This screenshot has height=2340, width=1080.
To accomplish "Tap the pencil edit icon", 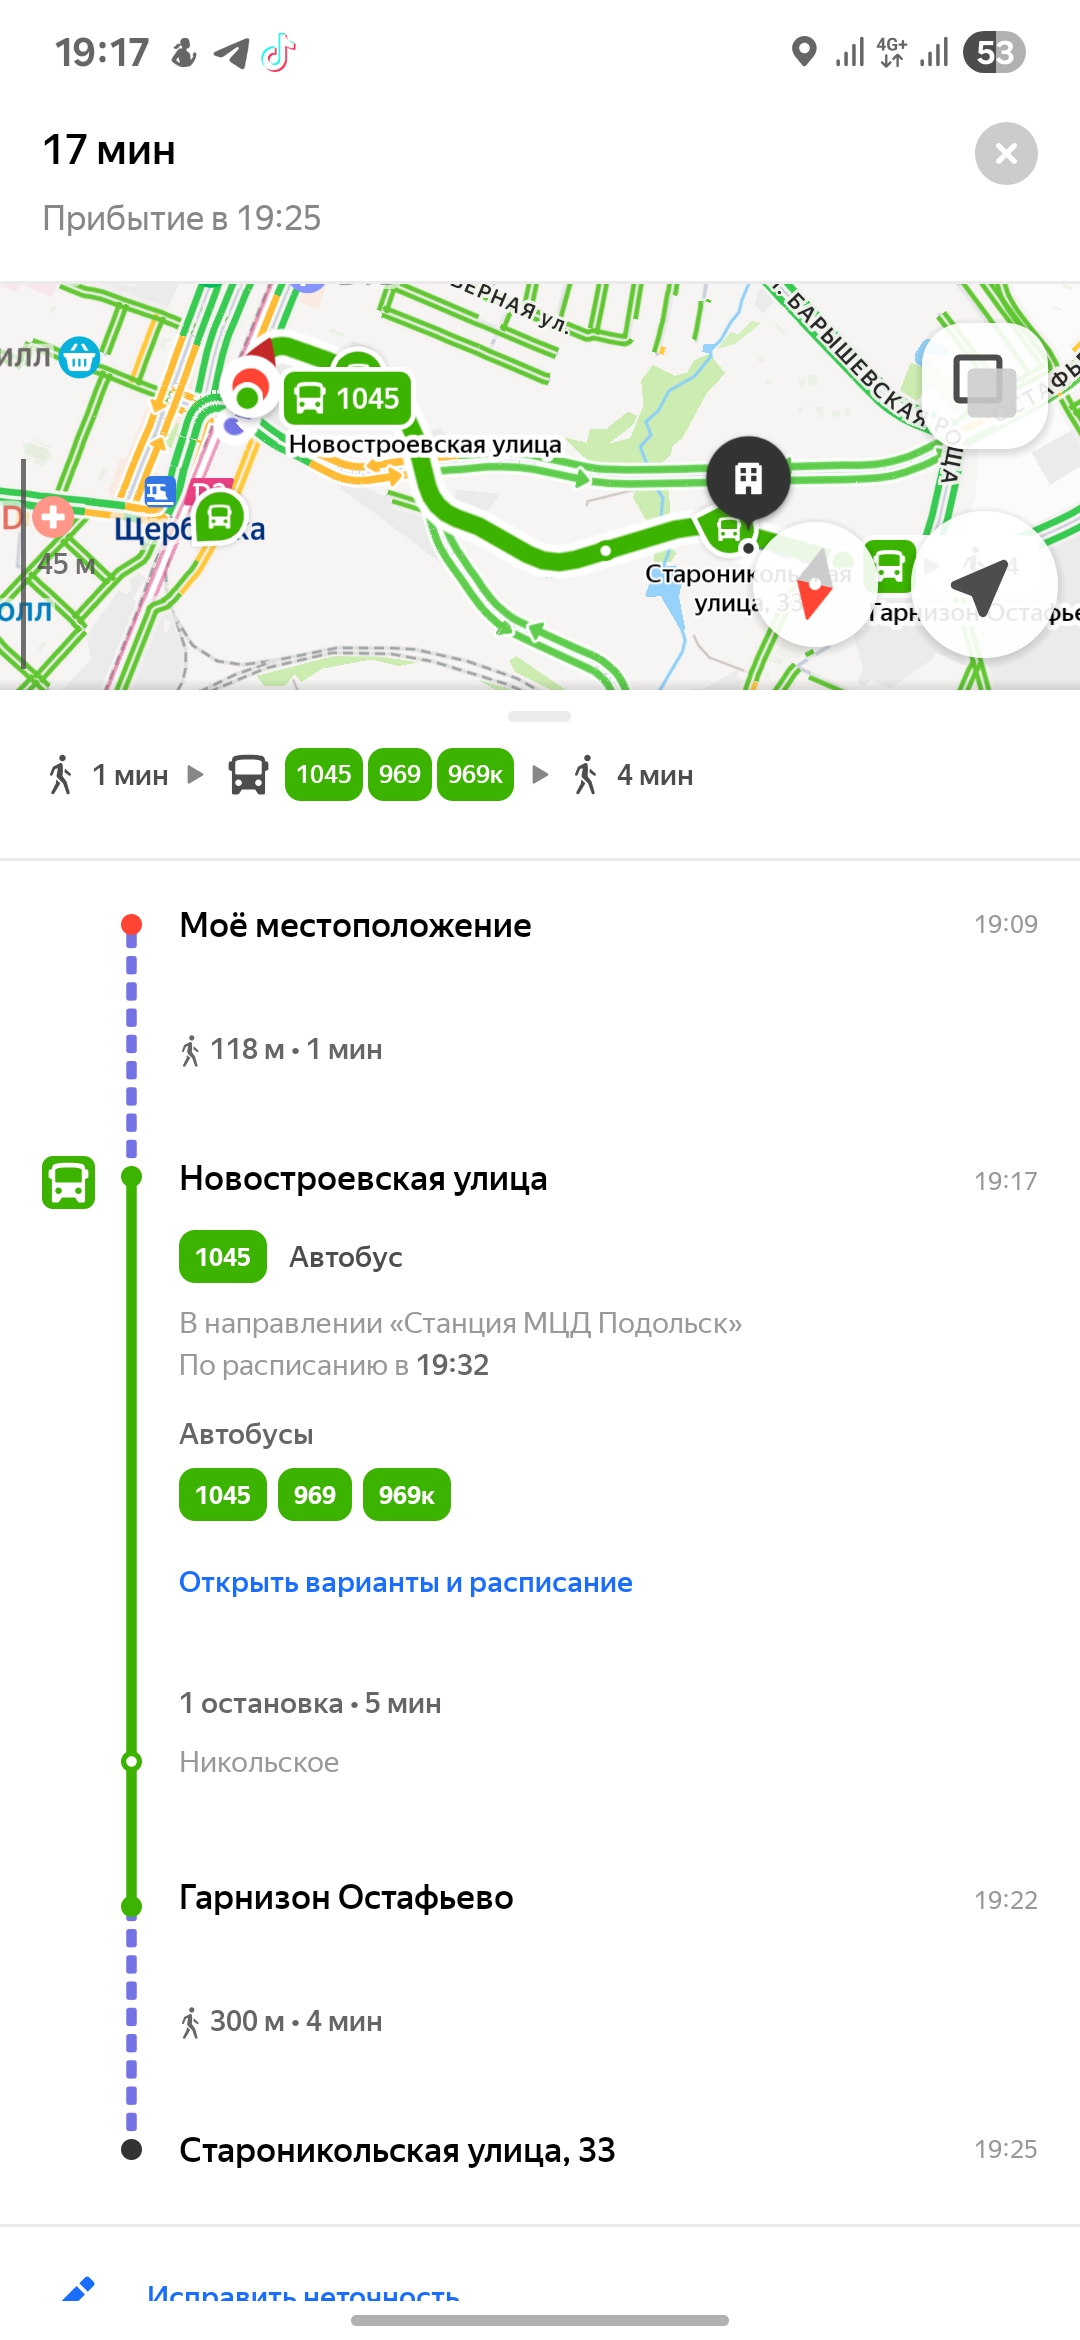I will tap(78, 2290).
